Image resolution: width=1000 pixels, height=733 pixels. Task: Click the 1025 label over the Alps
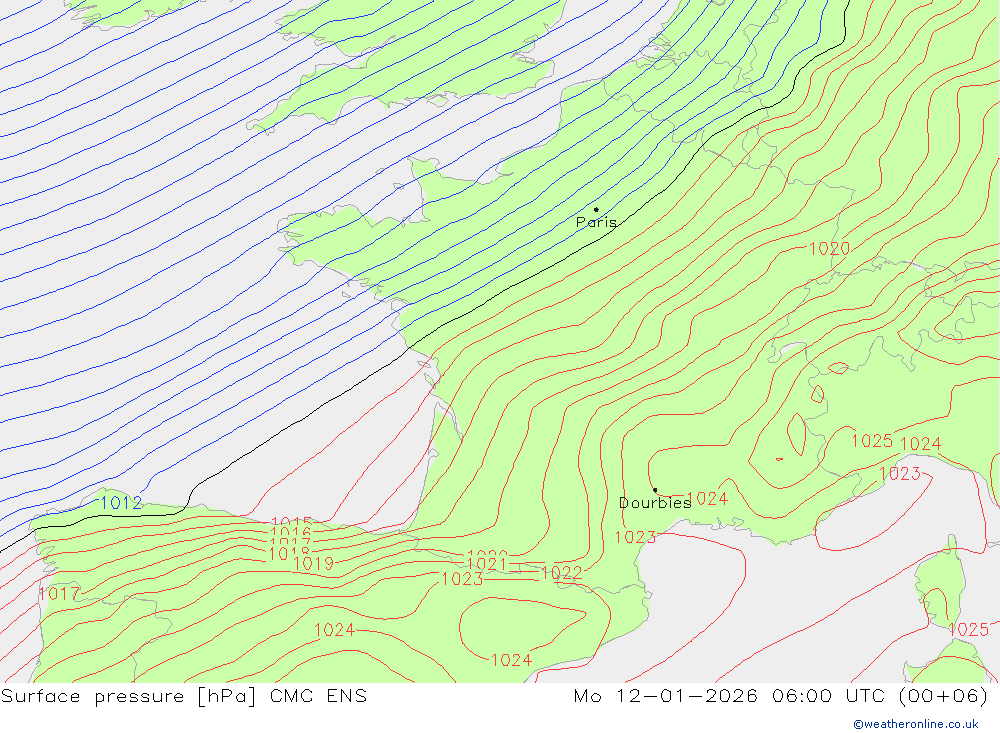872,441
